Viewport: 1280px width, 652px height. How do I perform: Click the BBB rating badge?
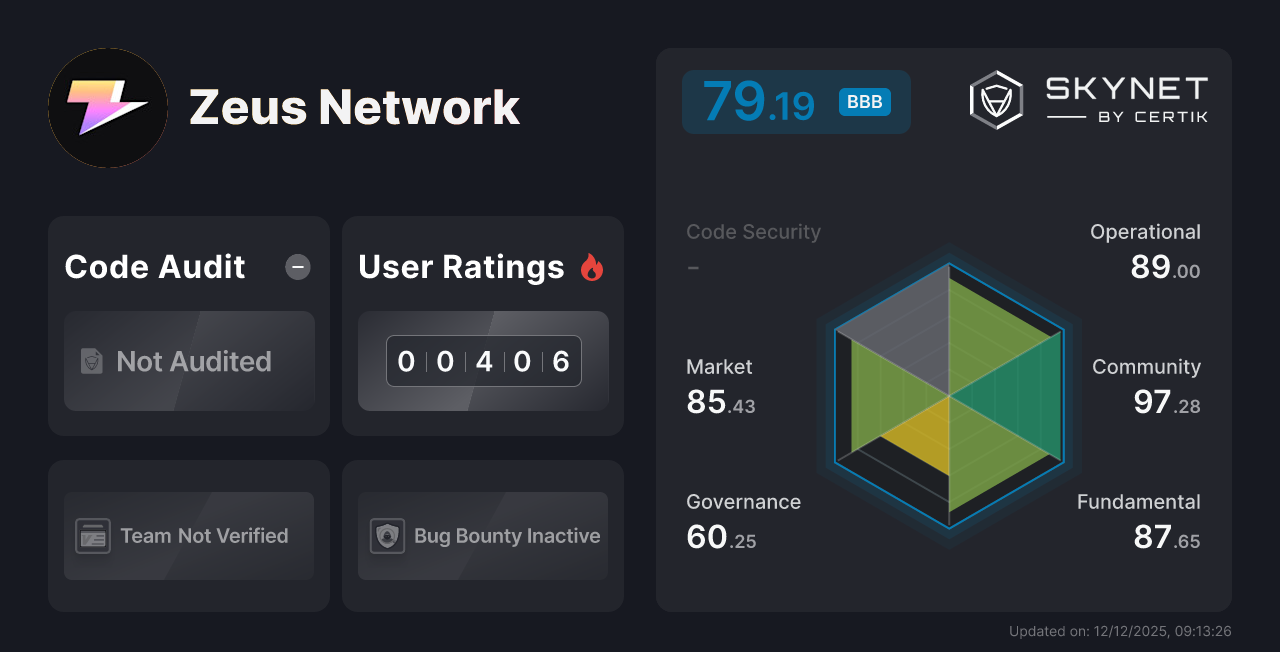pyautogui.click(x=863, y=101)
